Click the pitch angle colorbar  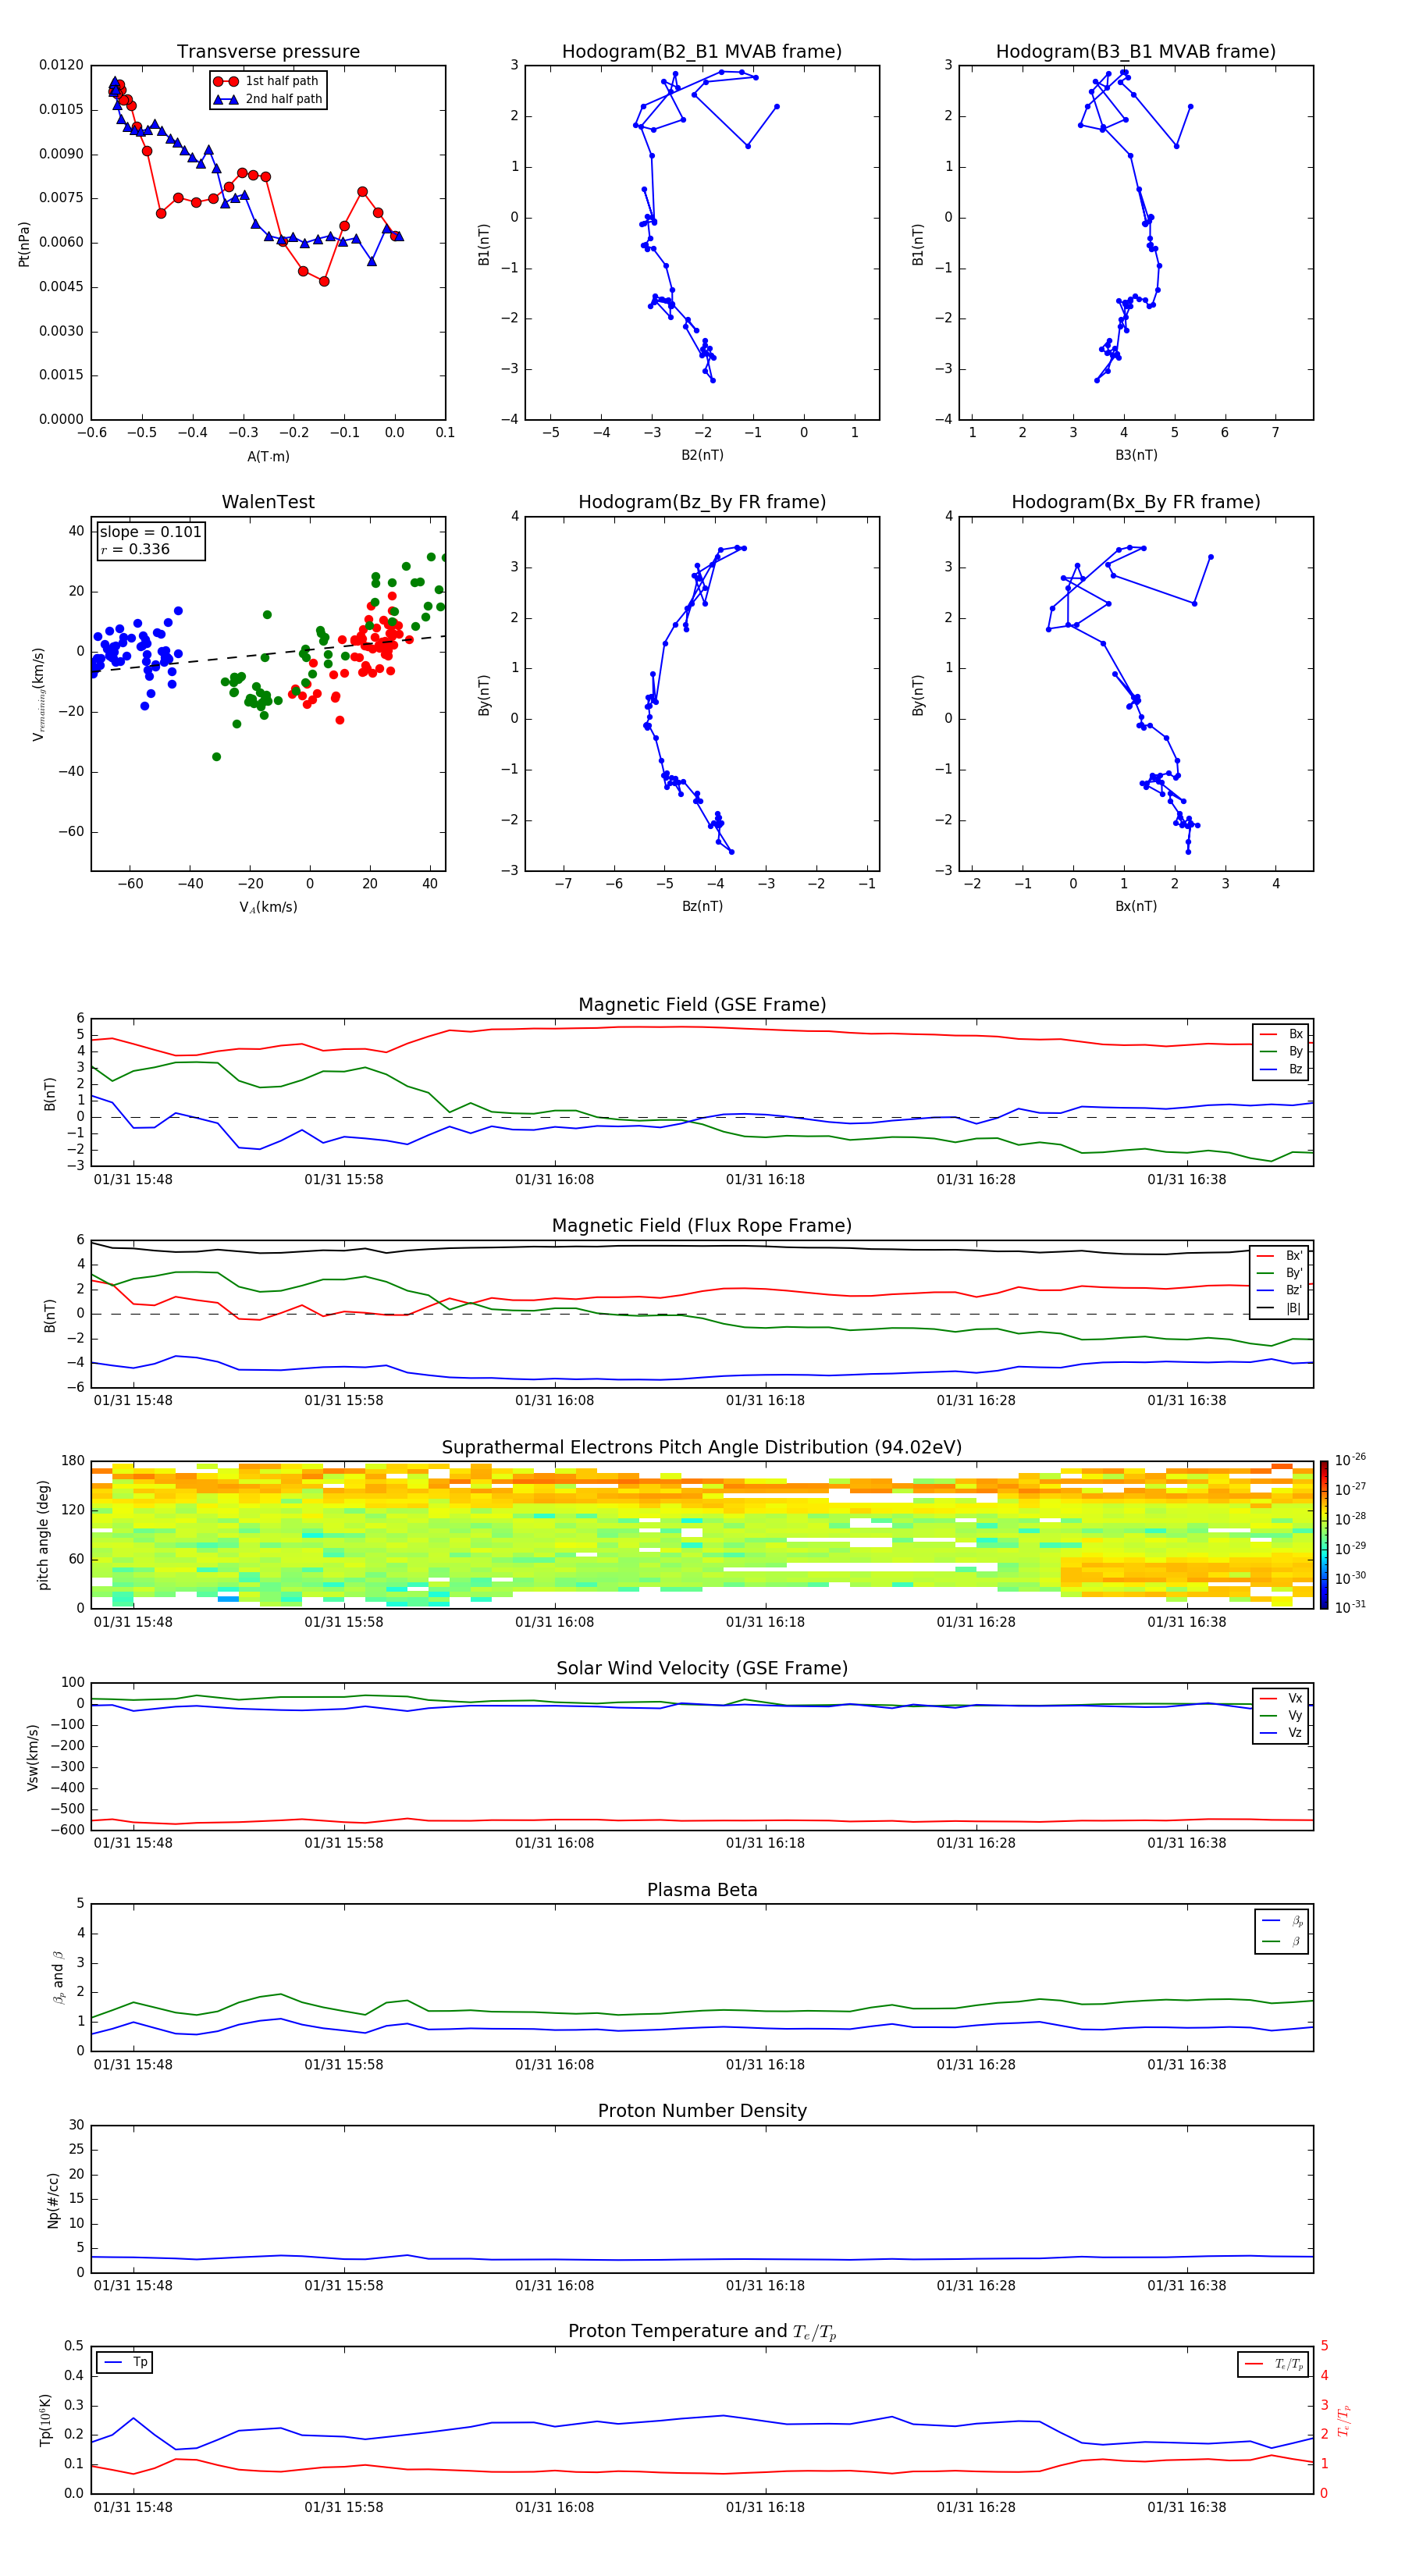pyautogui.click(x=1324, y=1534)
